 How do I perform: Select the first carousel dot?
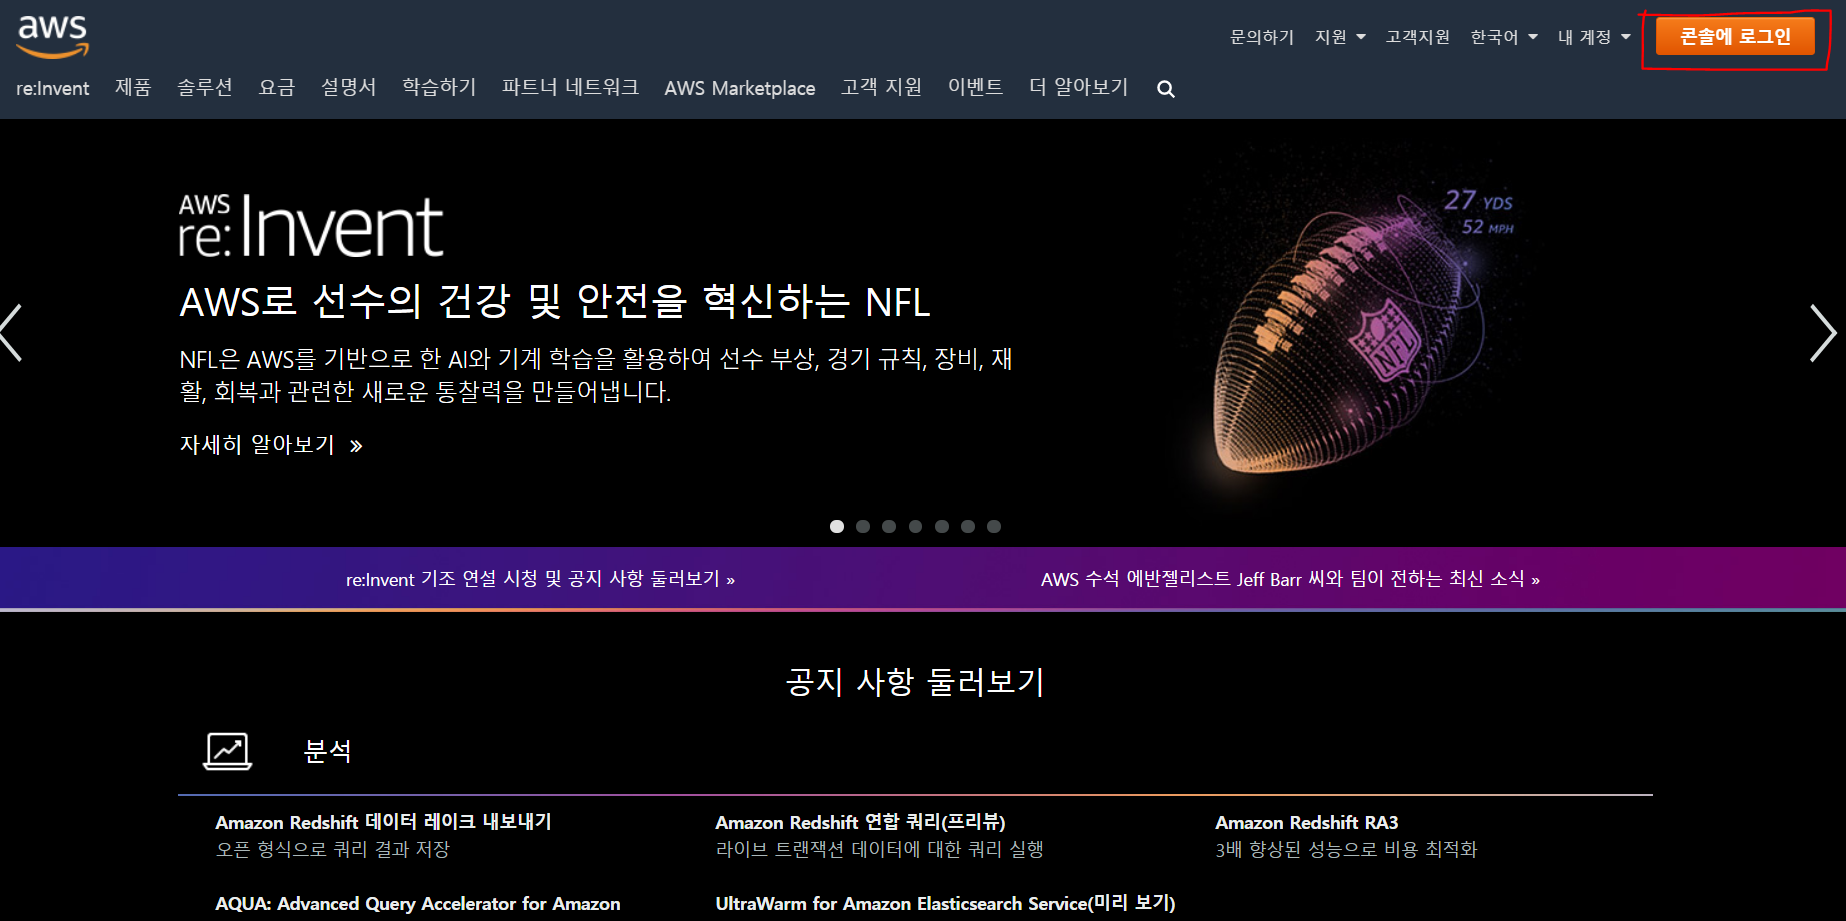tap(837, 526)
